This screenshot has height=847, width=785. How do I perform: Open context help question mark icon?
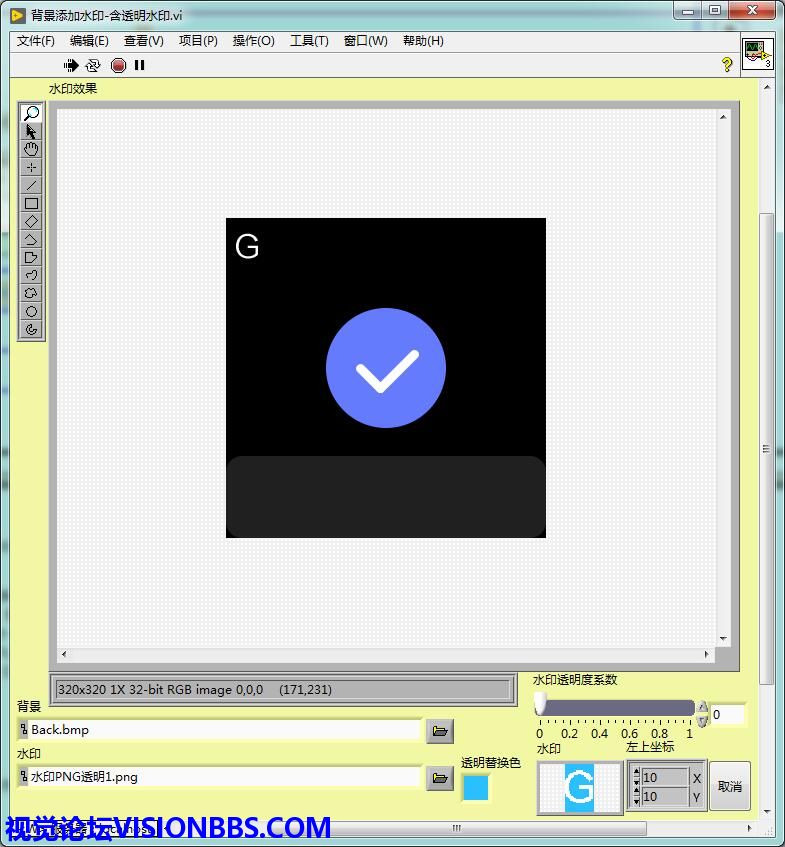[x=727, y=65]
